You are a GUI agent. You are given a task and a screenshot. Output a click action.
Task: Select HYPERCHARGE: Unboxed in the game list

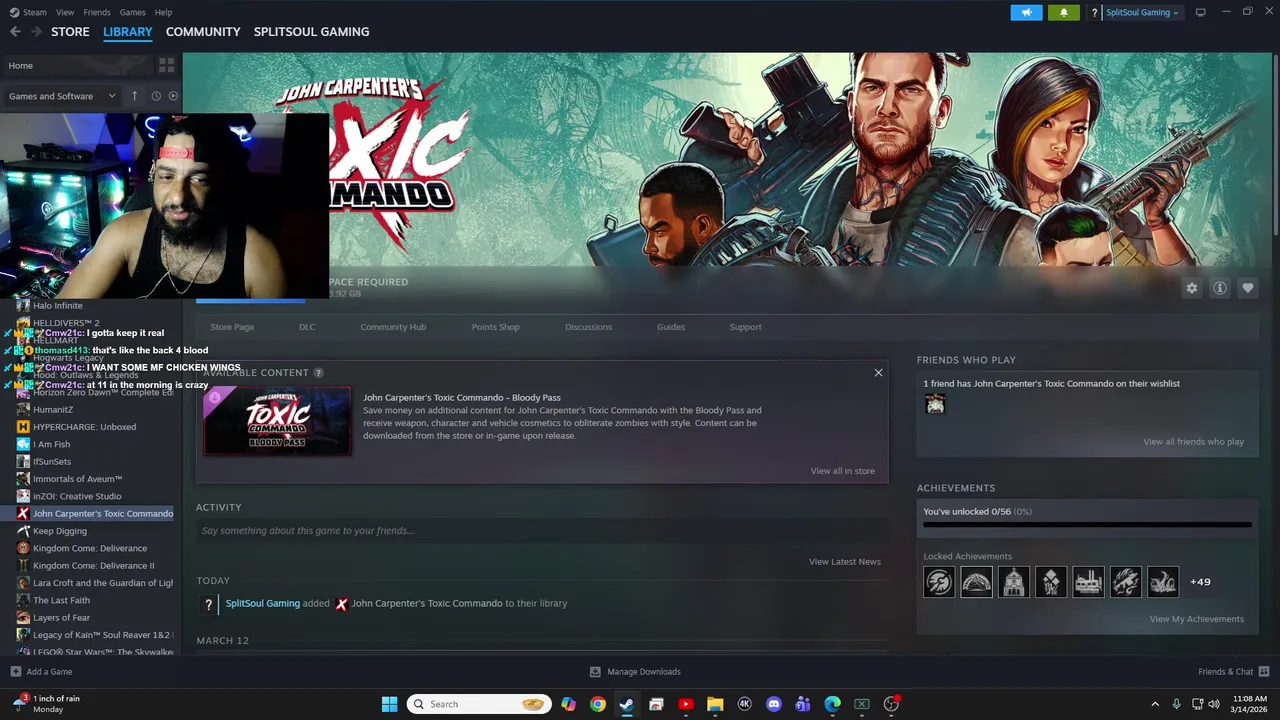point(85,427)
